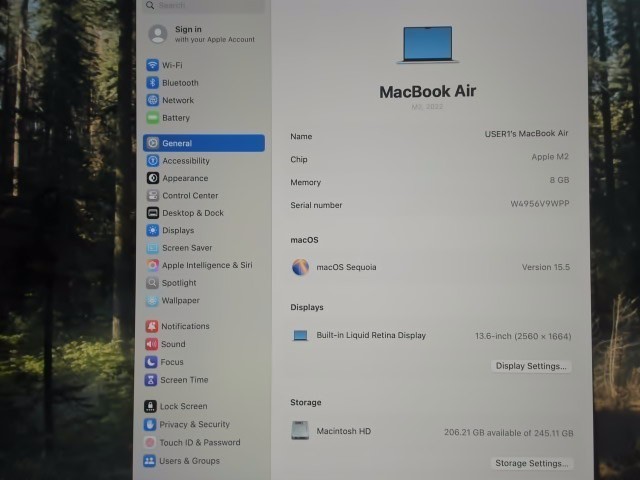Click the computer name USER1's MacBook Air
This screenshot has height=480, width=640.
coord(526,133)
